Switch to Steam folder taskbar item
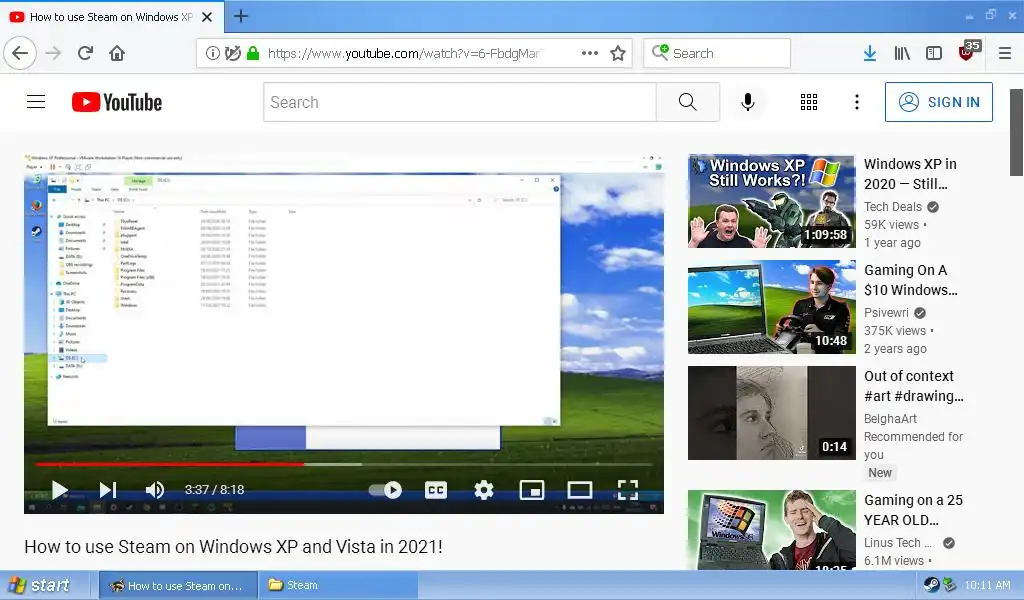The image size is (1024, 600). (338, 585)
